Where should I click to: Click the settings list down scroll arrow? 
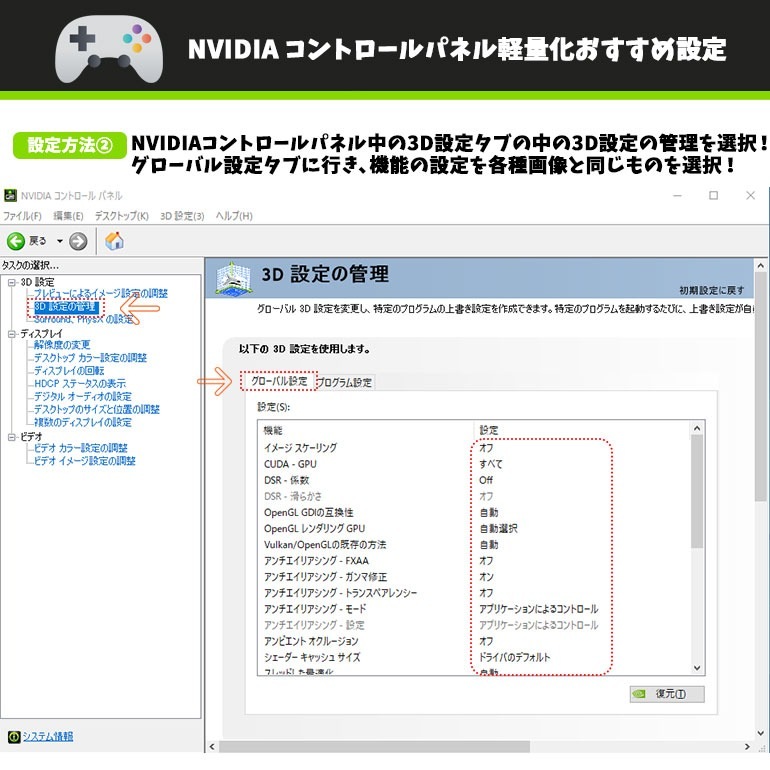697,668
